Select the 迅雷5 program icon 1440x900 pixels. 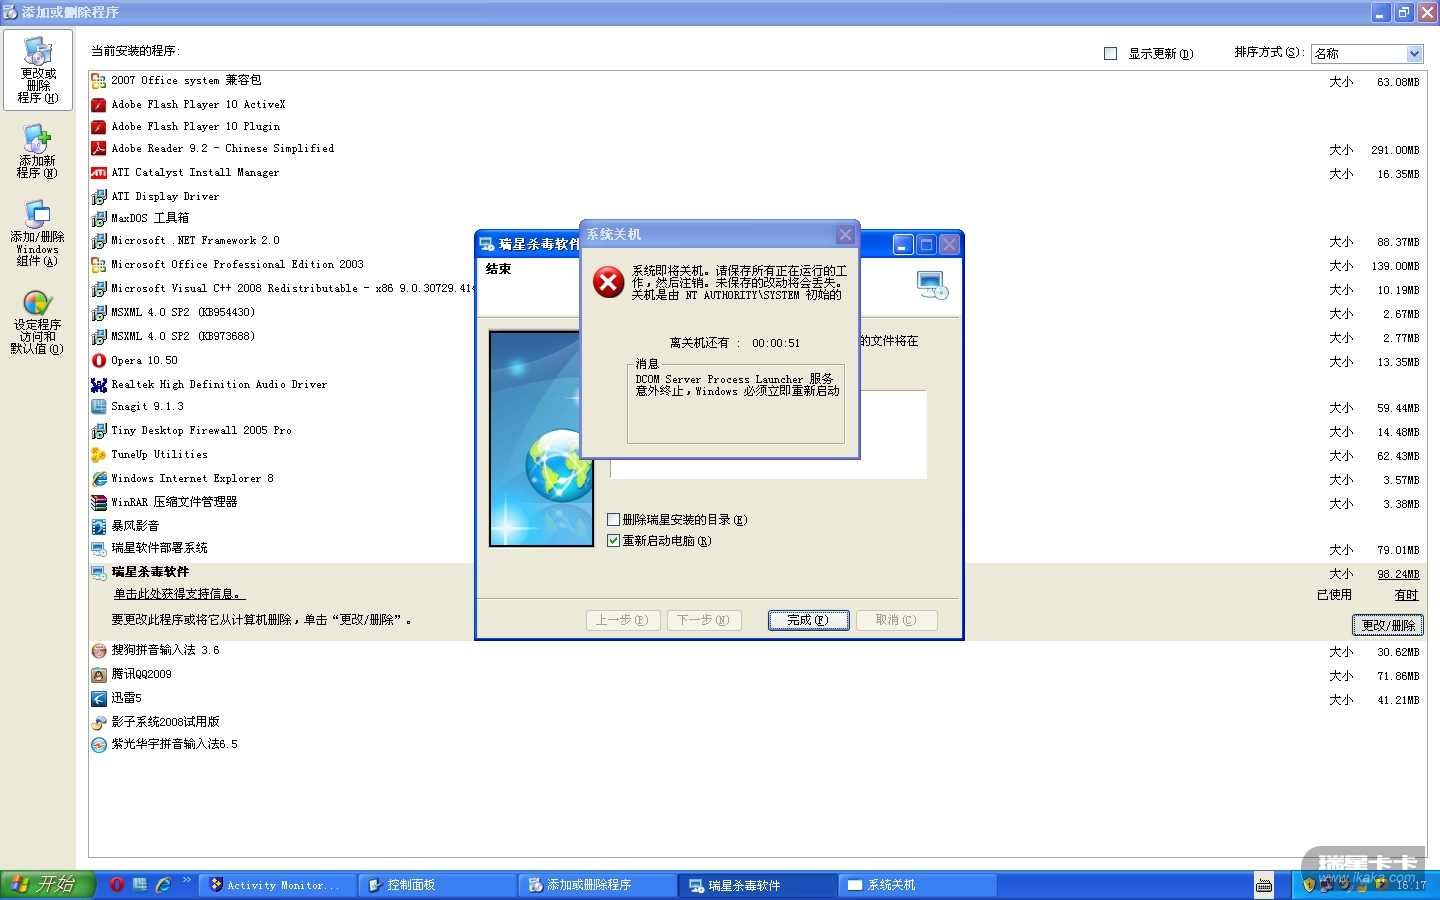tap(99, 699)
